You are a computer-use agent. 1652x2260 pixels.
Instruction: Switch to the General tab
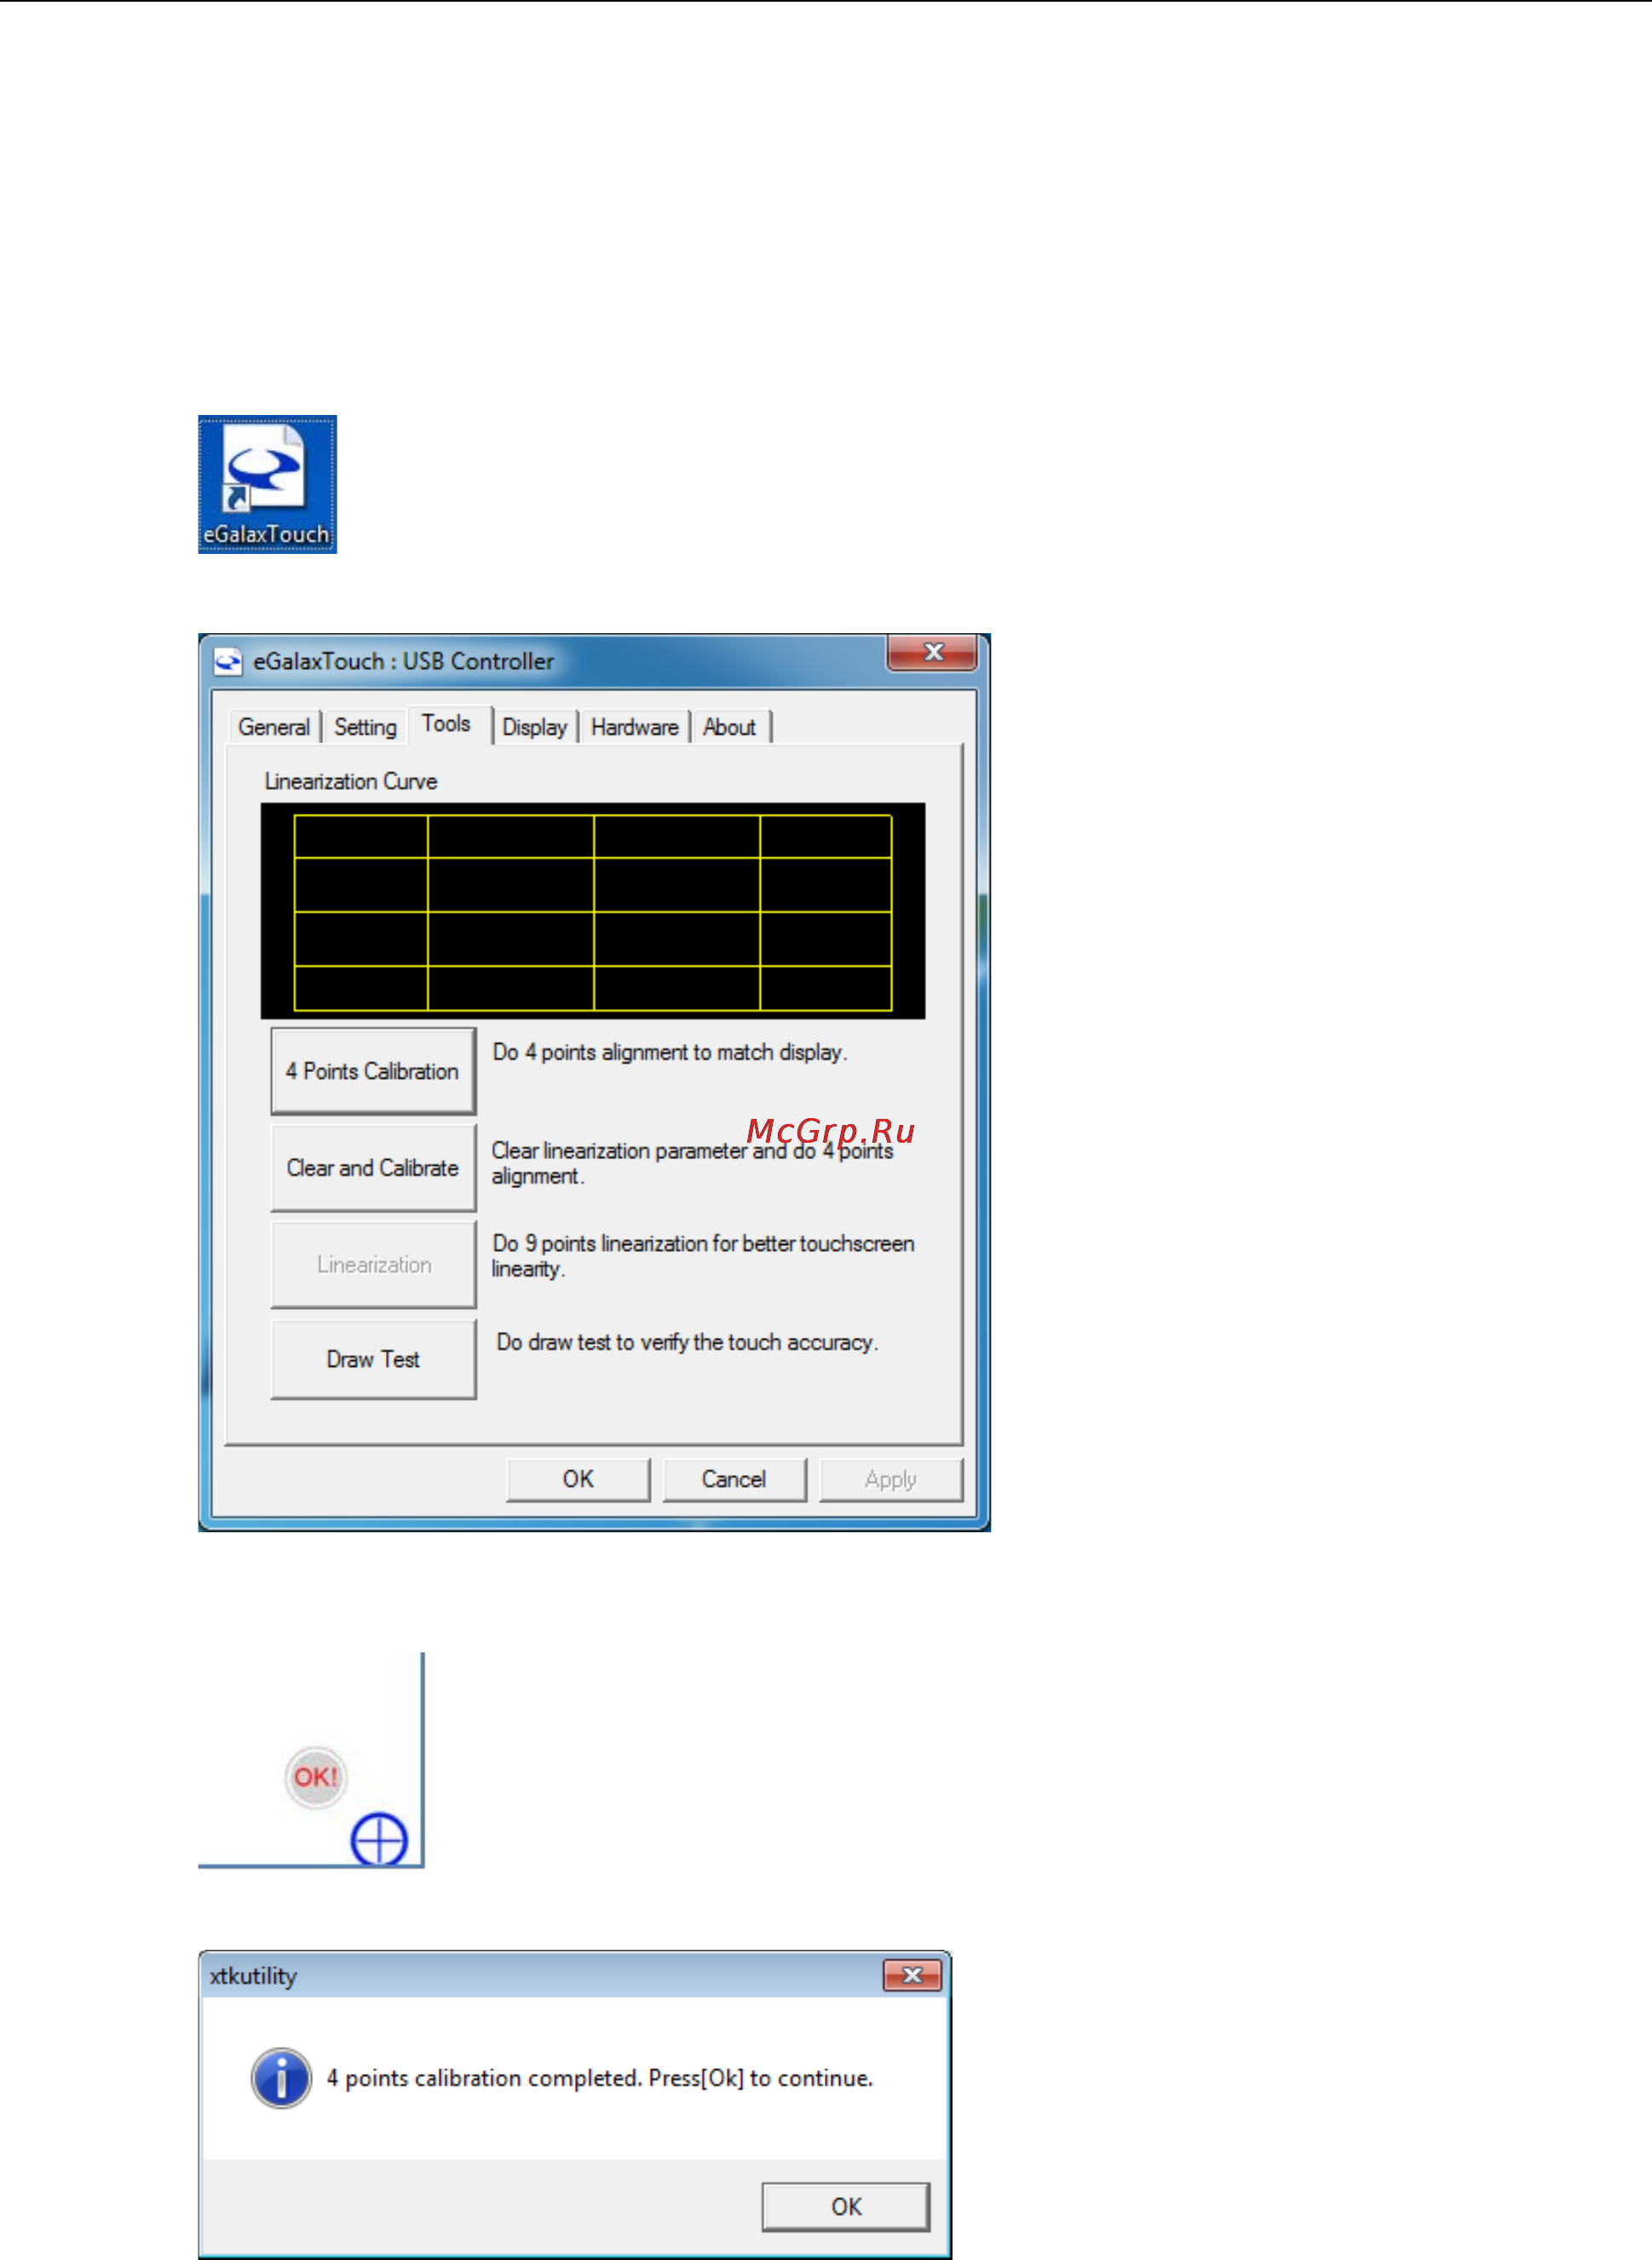[x=273, y=727]
